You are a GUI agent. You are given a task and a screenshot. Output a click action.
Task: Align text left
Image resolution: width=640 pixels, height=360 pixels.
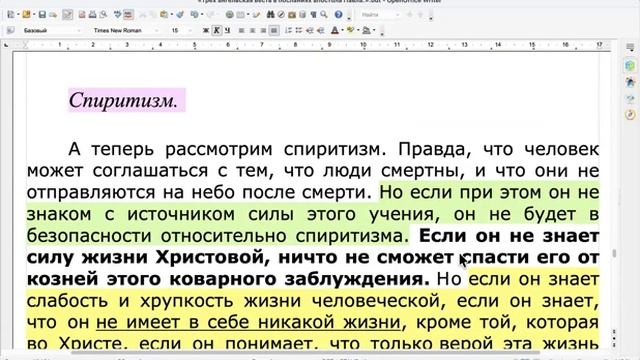(242, 30)
